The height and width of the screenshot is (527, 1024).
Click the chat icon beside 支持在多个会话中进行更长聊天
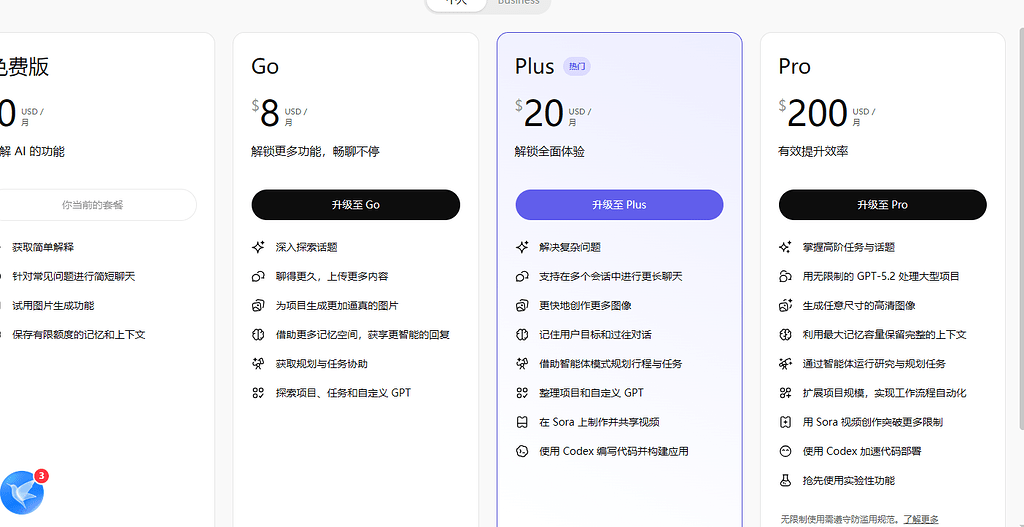[522, 276]
